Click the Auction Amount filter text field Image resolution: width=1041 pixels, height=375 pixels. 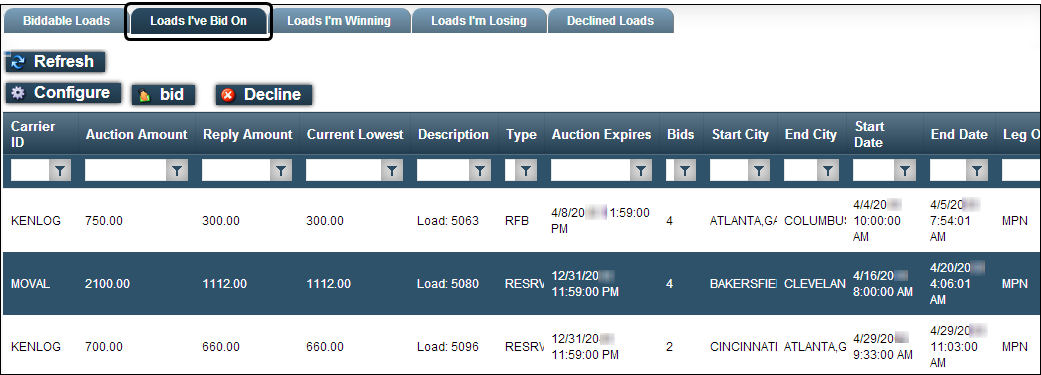tap(125, 171)
